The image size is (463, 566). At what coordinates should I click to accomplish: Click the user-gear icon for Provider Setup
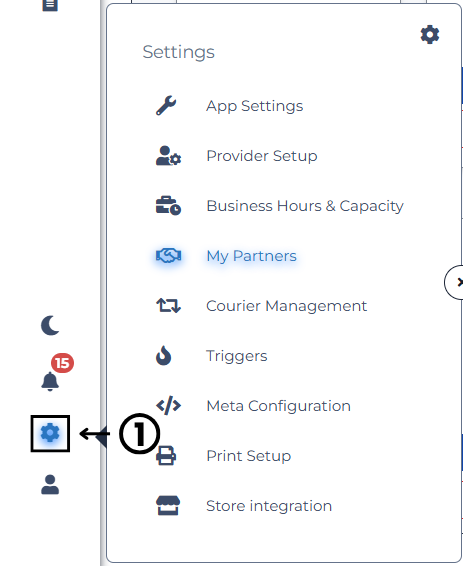(x=168, y=156)
